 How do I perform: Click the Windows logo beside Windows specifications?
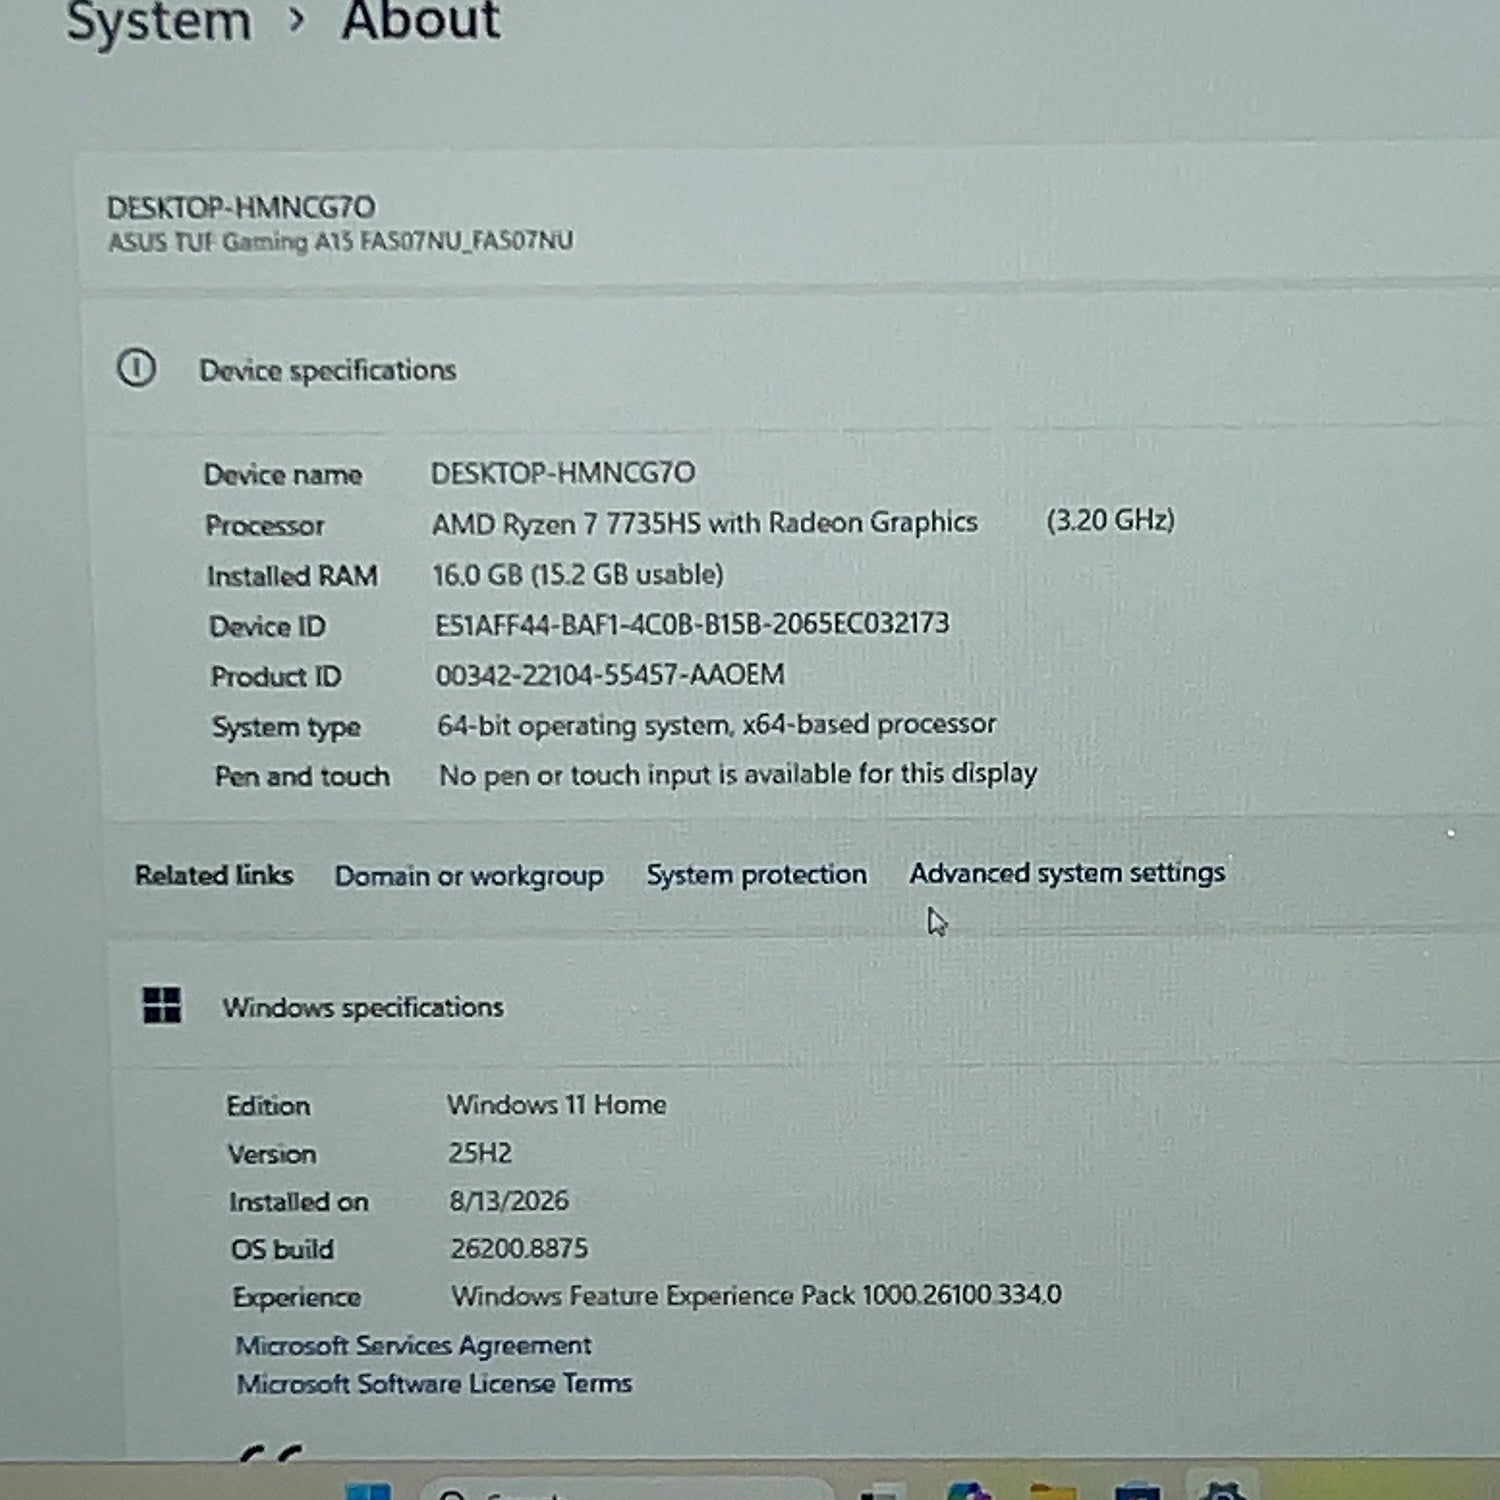pos(162,1005)
